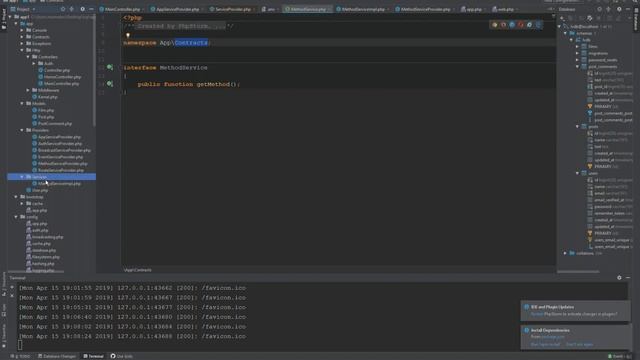
Task: Click collapse-all icon in Project panel header
Action: [x=71, y=9]
